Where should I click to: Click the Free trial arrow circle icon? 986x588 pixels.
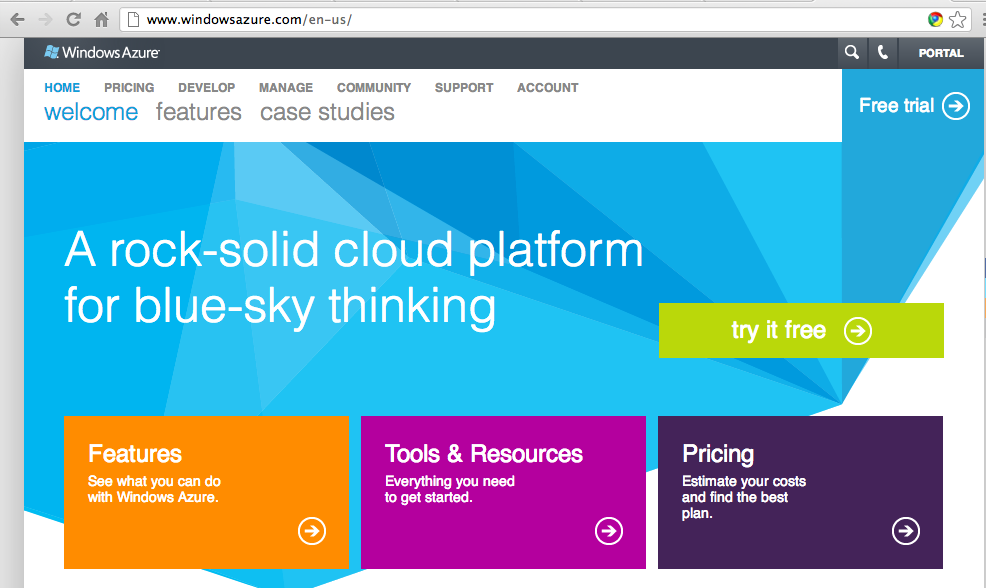956,106
